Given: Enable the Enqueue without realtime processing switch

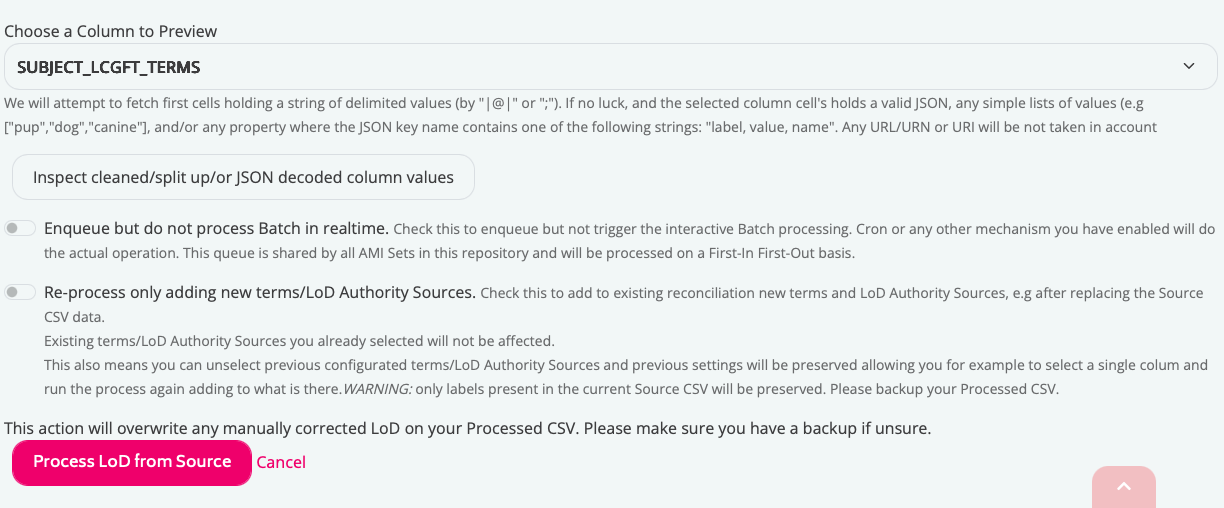Looking at the screenshot, I should pyautogui.click(x=20, y=229).
